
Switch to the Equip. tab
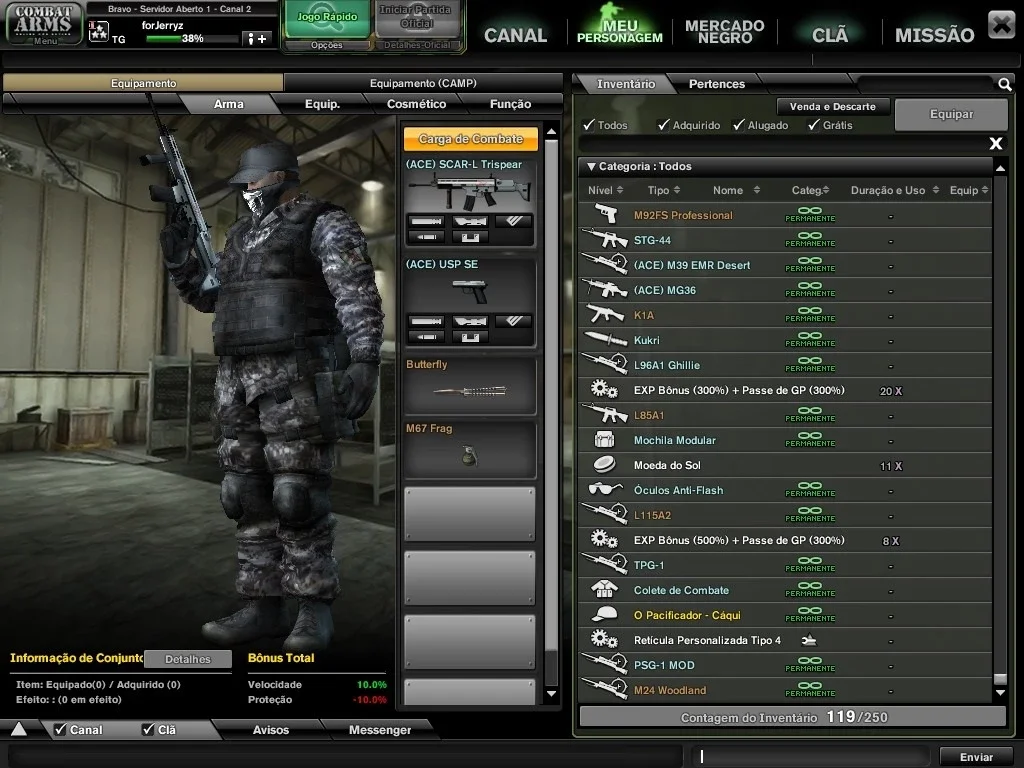(322, 104)
